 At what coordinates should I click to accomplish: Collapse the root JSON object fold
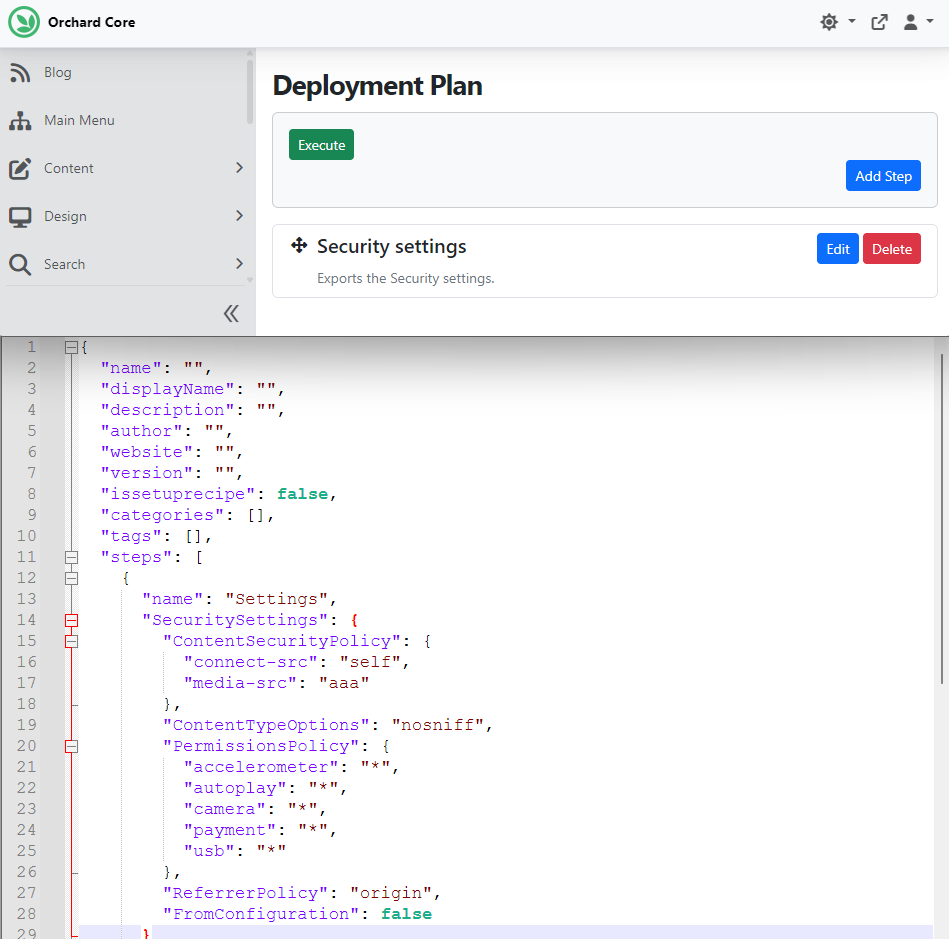tap(71, 348)
